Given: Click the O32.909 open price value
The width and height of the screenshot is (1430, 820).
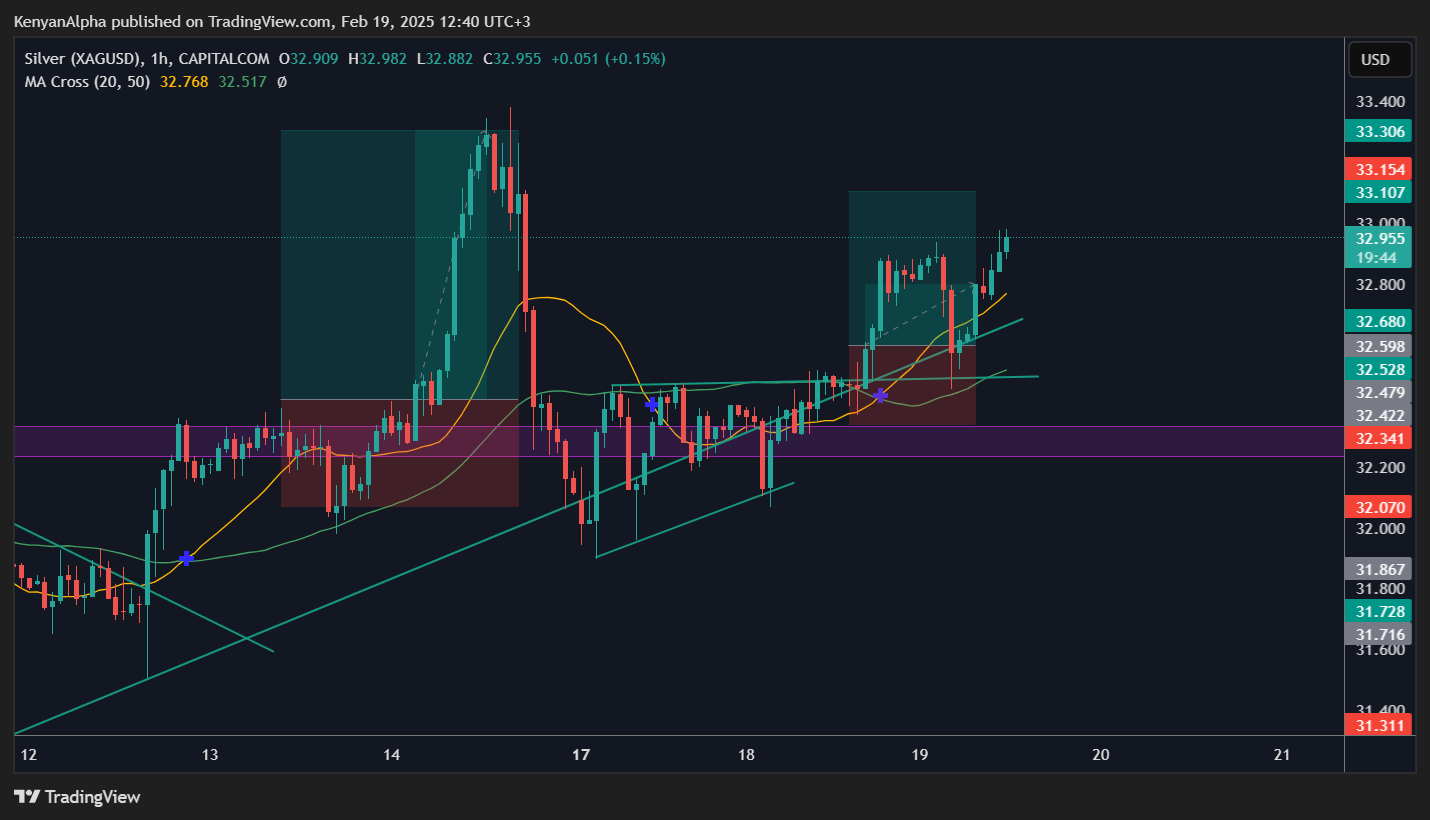Looking at the screenshot, I should coord(308,59).
